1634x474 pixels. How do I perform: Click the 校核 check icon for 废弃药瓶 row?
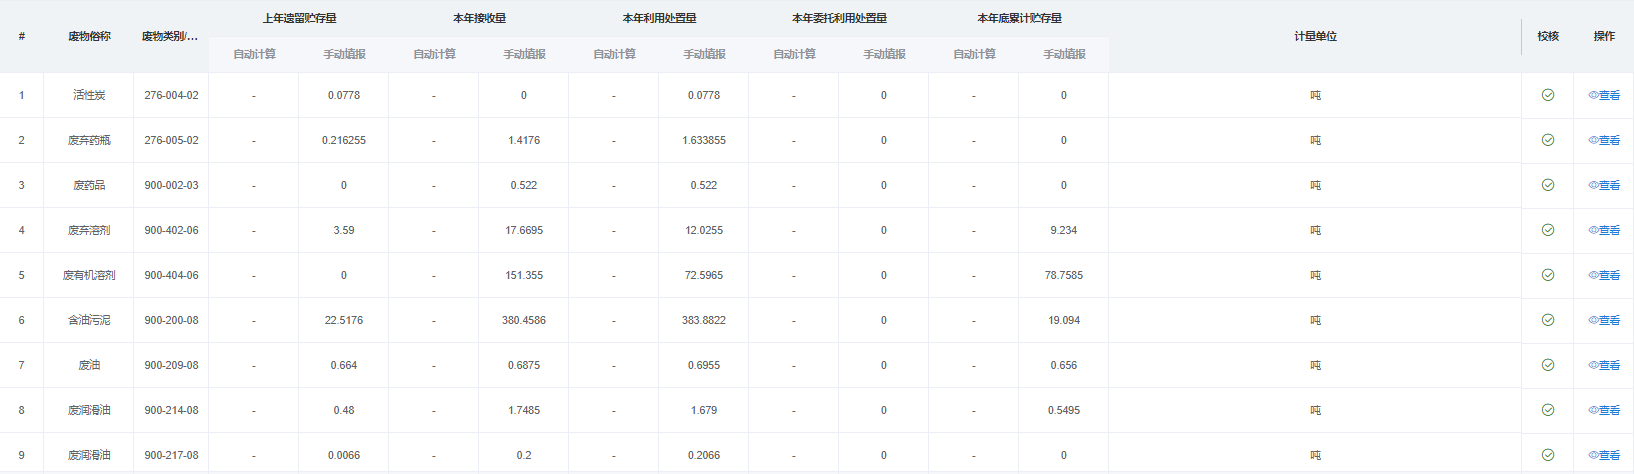click(1547, 140)
